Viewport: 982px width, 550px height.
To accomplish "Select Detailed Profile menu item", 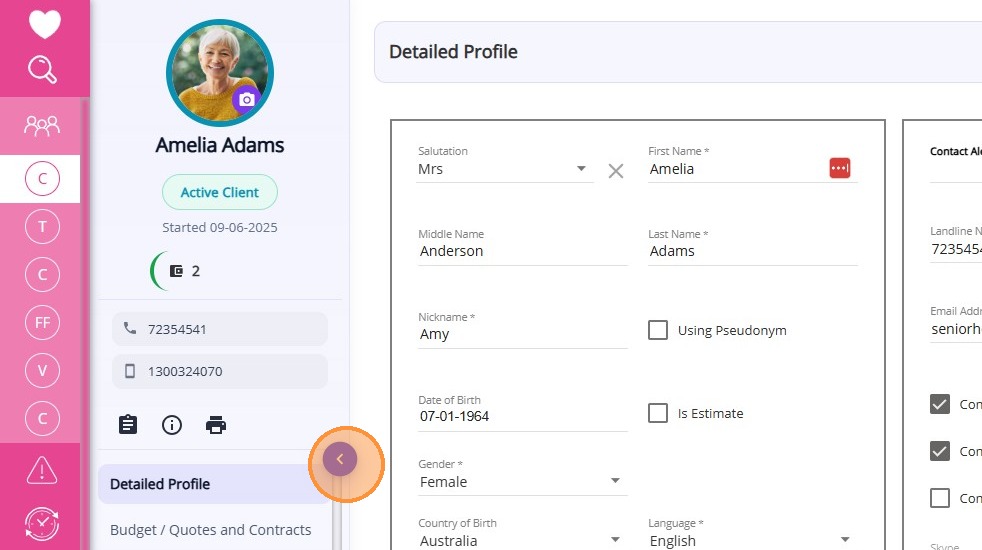I will click(160, 484).
